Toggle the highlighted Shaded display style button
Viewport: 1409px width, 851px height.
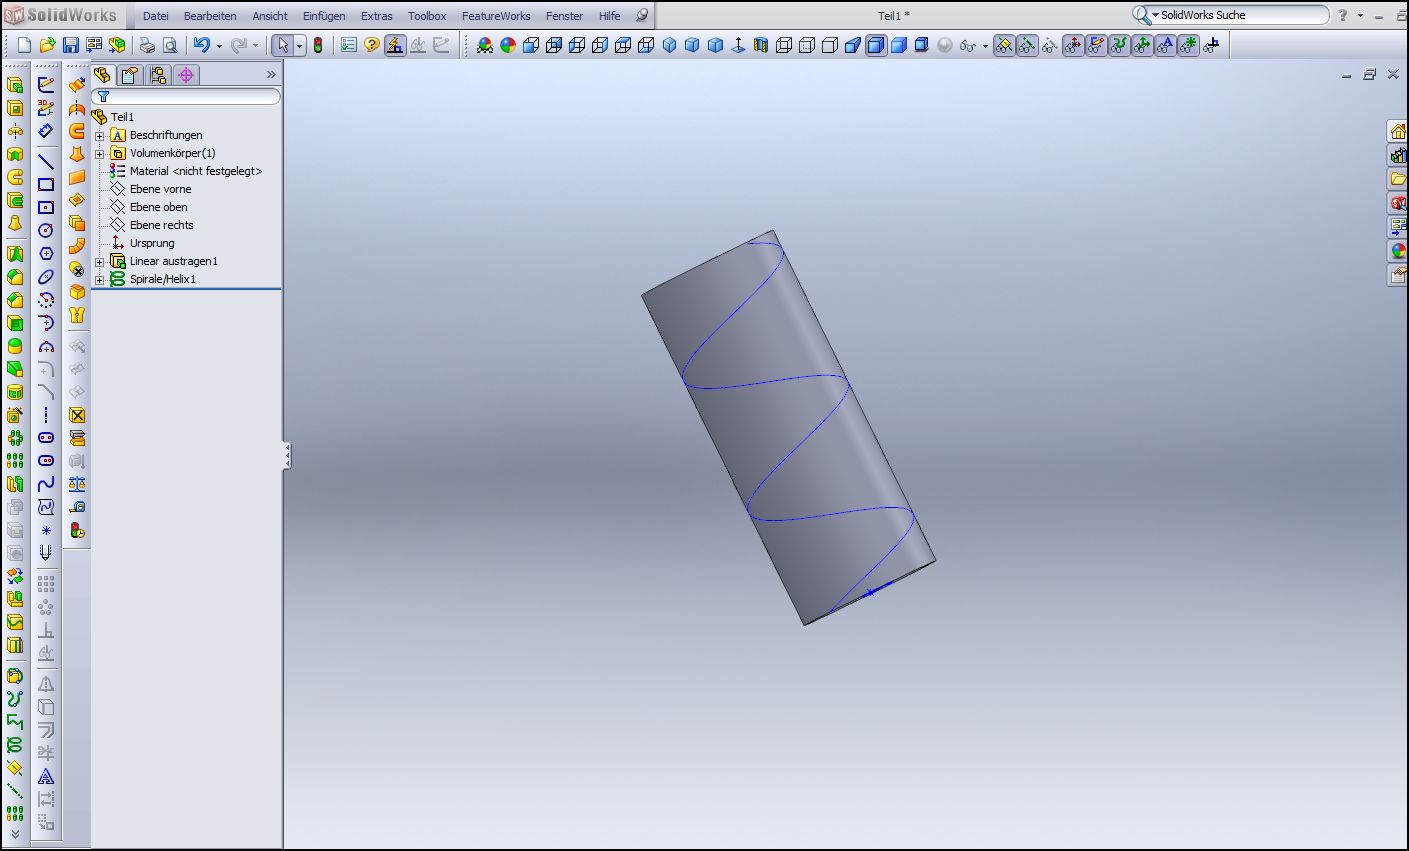point(876,45)
